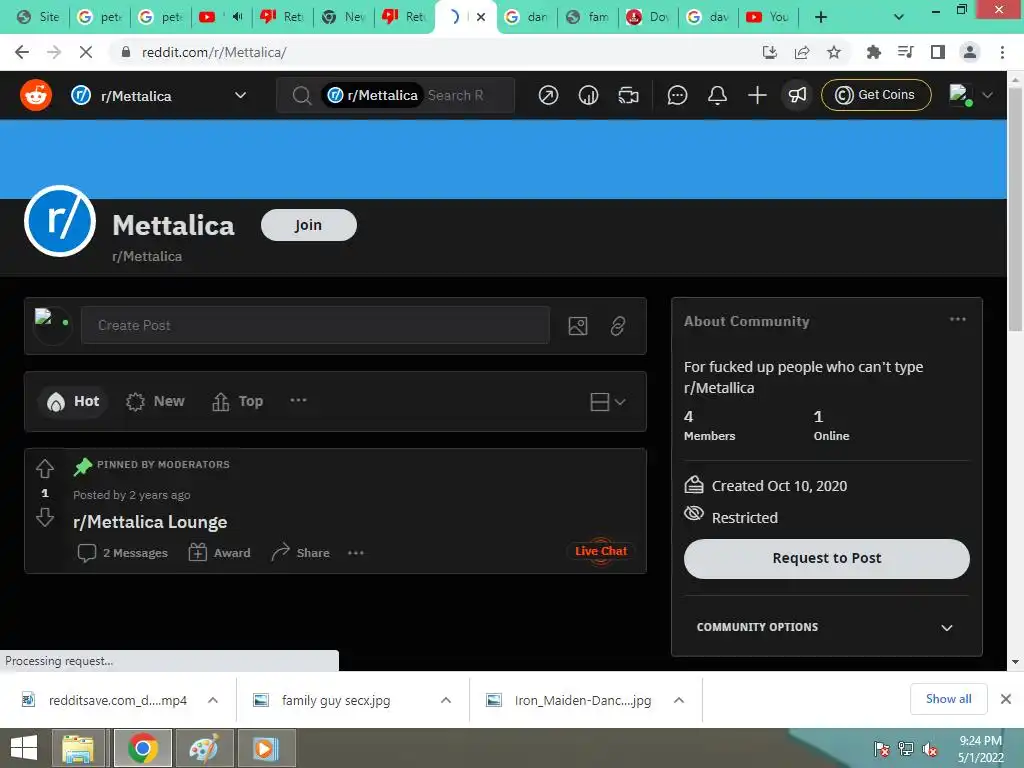Share the r/Mettalica Lounge post

pos(300,552)
